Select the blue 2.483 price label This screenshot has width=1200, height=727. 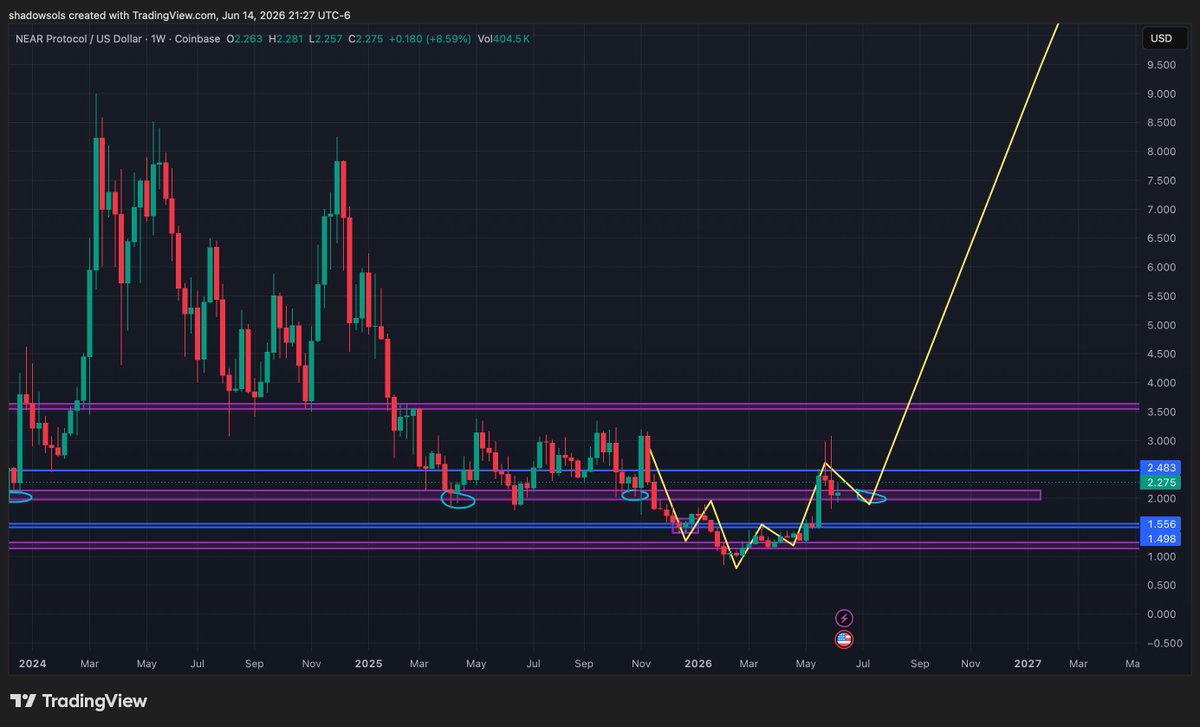click(1161, 468)
